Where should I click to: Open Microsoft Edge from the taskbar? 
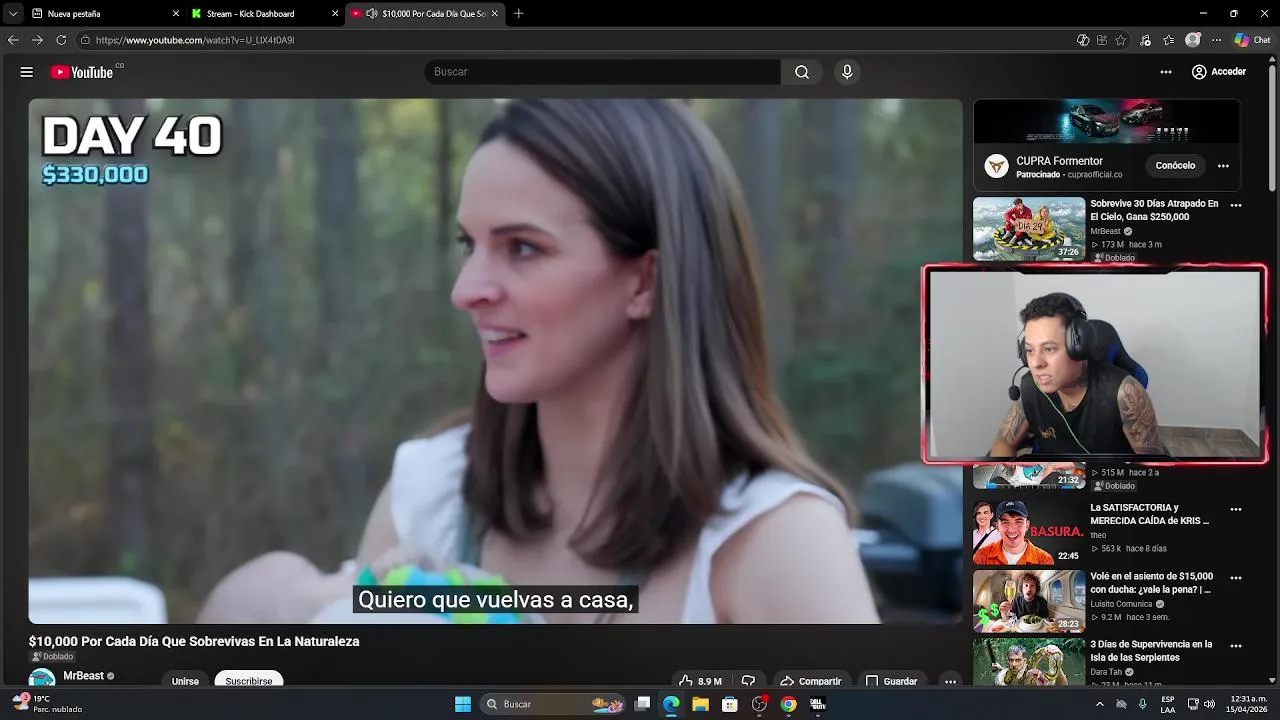pos(671,704)
